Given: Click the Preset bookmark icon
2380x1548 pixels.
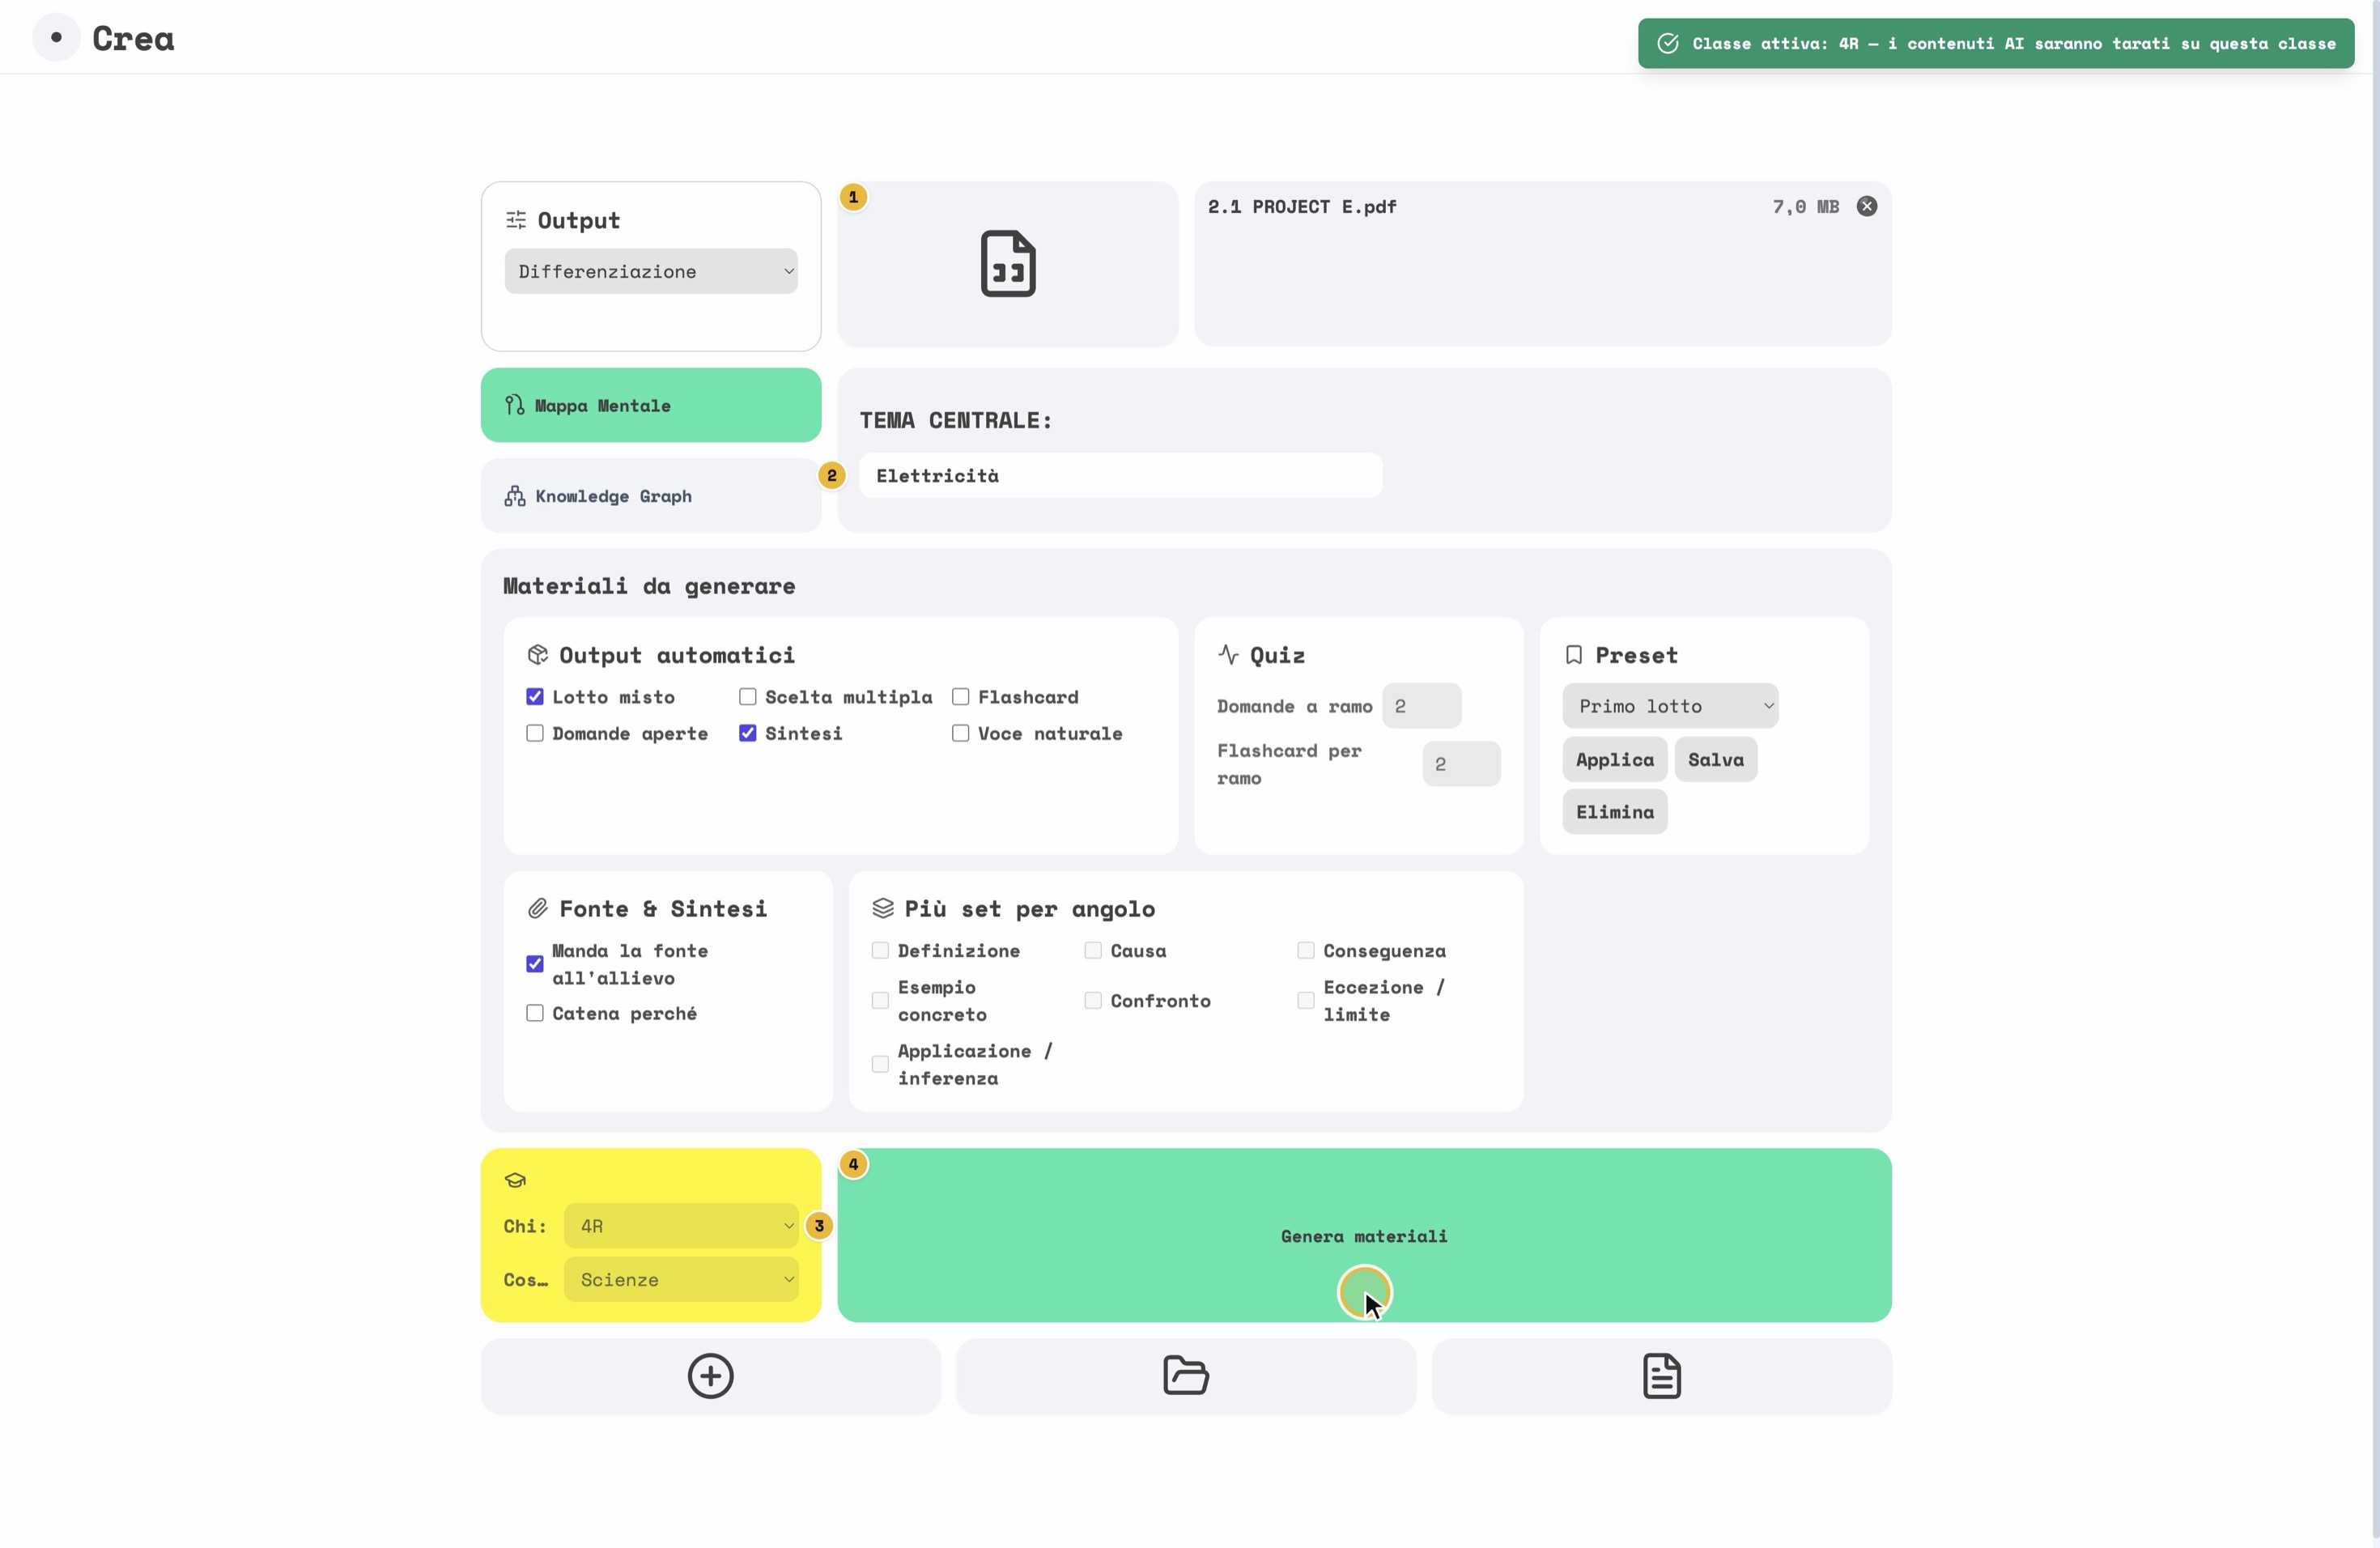Looking at the screenshot, I should 1574,655.
